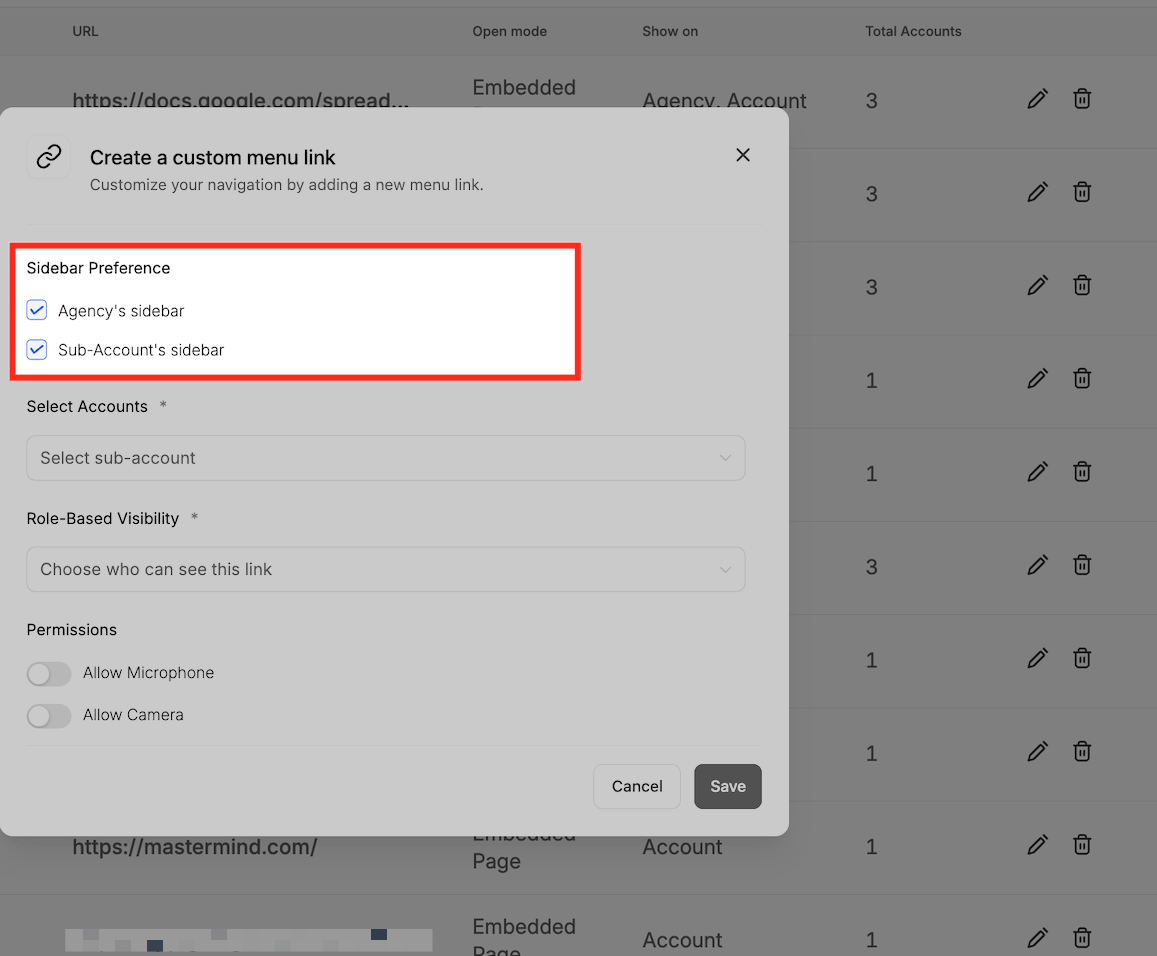The width and height of the screenshot is (1157, 956).
Task: Turn on the Allow Camera toggle
Action: tap(49, 716)
